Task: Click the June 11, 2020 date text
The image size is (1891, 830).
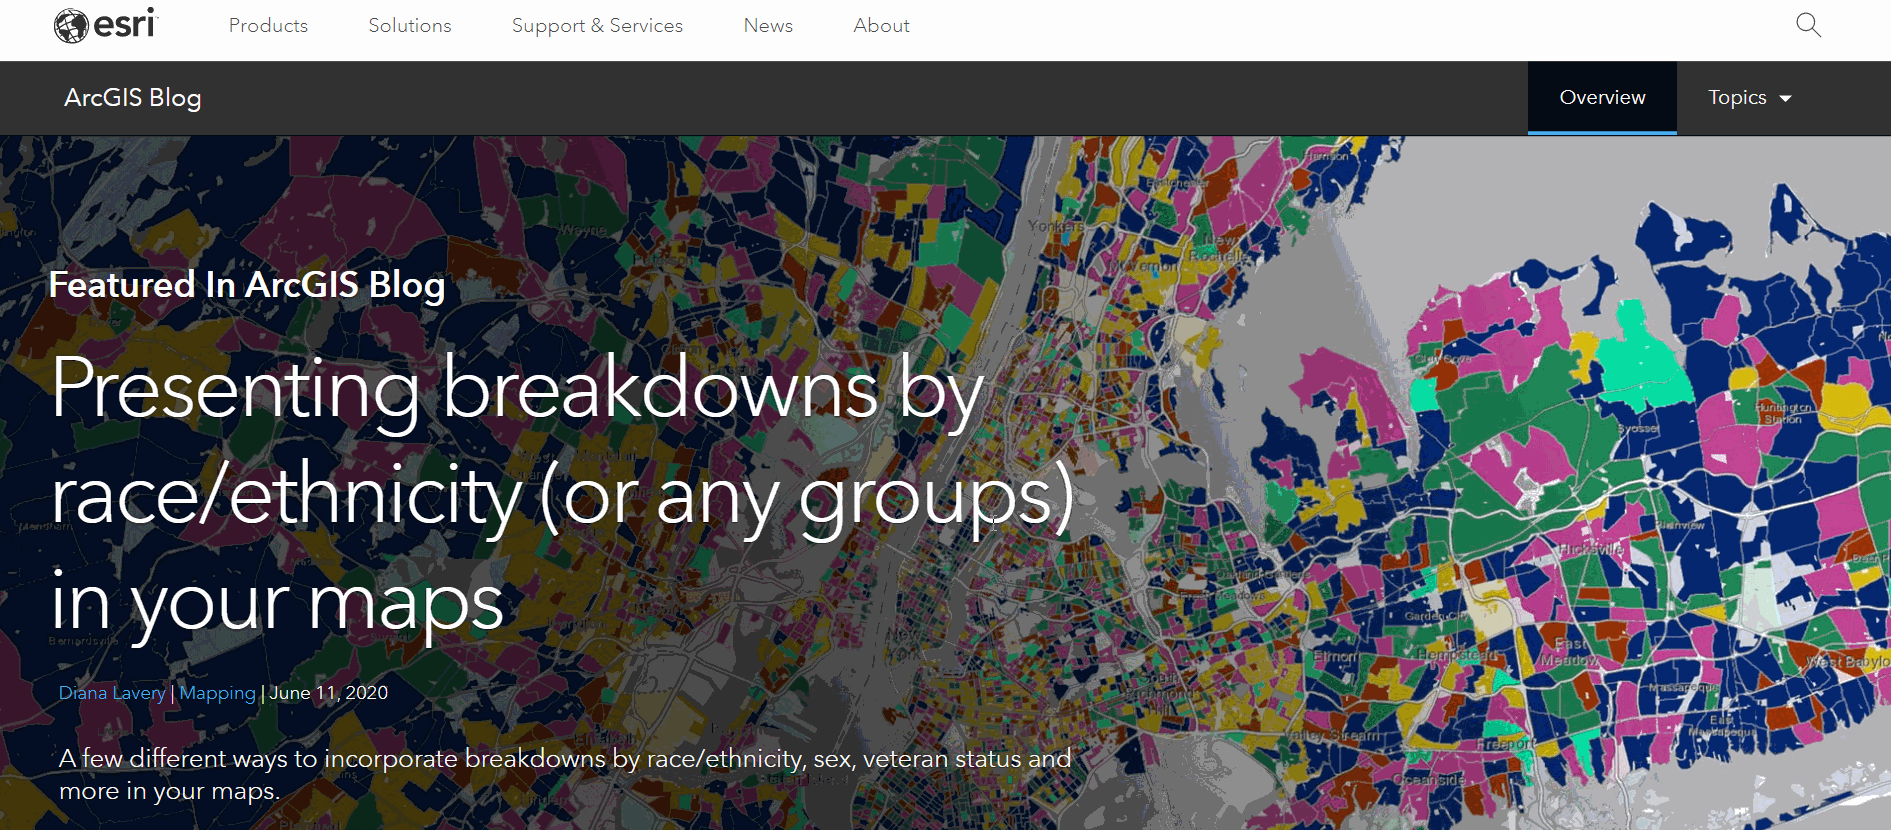Action: [x=329, y=693]
